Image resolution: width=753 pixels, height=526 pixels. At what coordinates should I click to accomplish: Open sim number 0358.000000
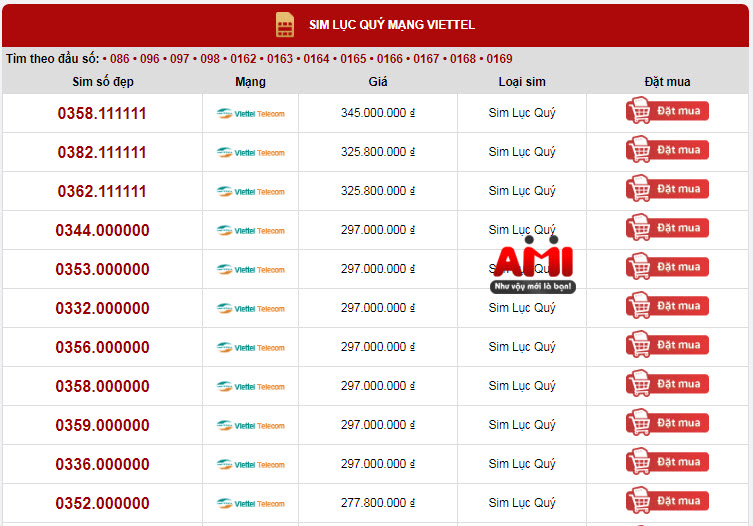(102, 386)
